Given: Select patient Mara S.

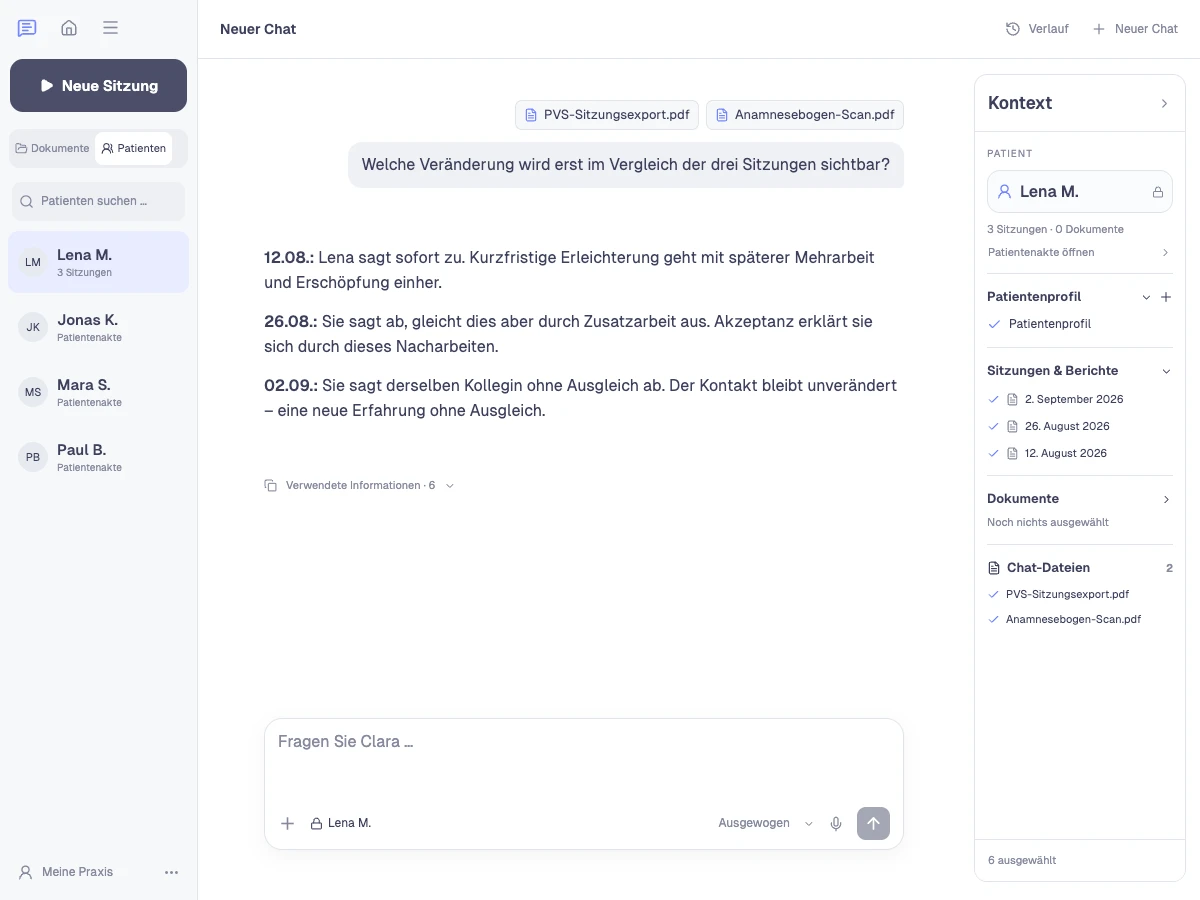Looking at the screenshot, I should pos(98,392).
